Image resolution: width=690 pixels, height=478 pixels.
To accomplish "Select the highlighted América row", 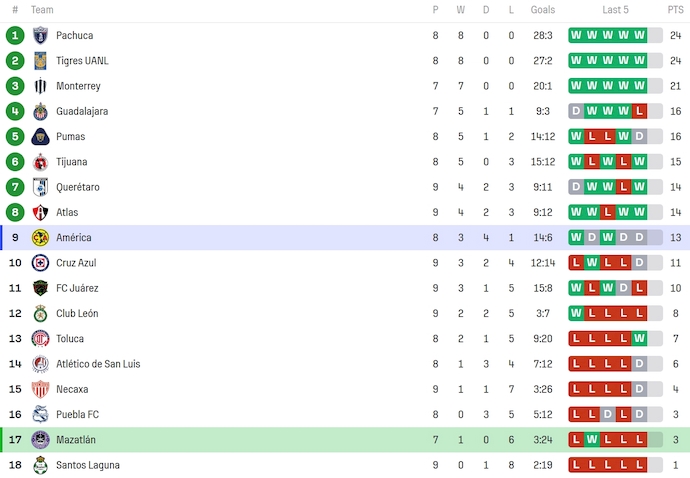I will coord(345,238).
